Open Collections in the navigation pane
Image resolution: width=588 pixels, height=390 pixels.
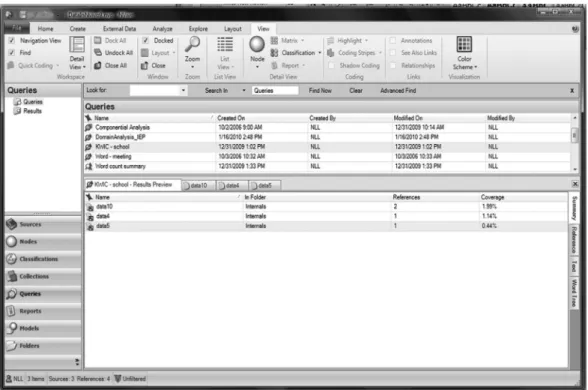[x=44, y=276]
